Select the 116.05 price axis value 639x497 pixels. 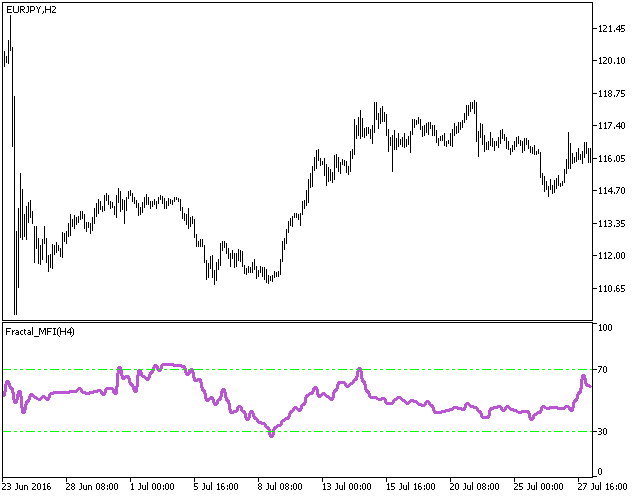pyautogui.click(x=611, y=159)
